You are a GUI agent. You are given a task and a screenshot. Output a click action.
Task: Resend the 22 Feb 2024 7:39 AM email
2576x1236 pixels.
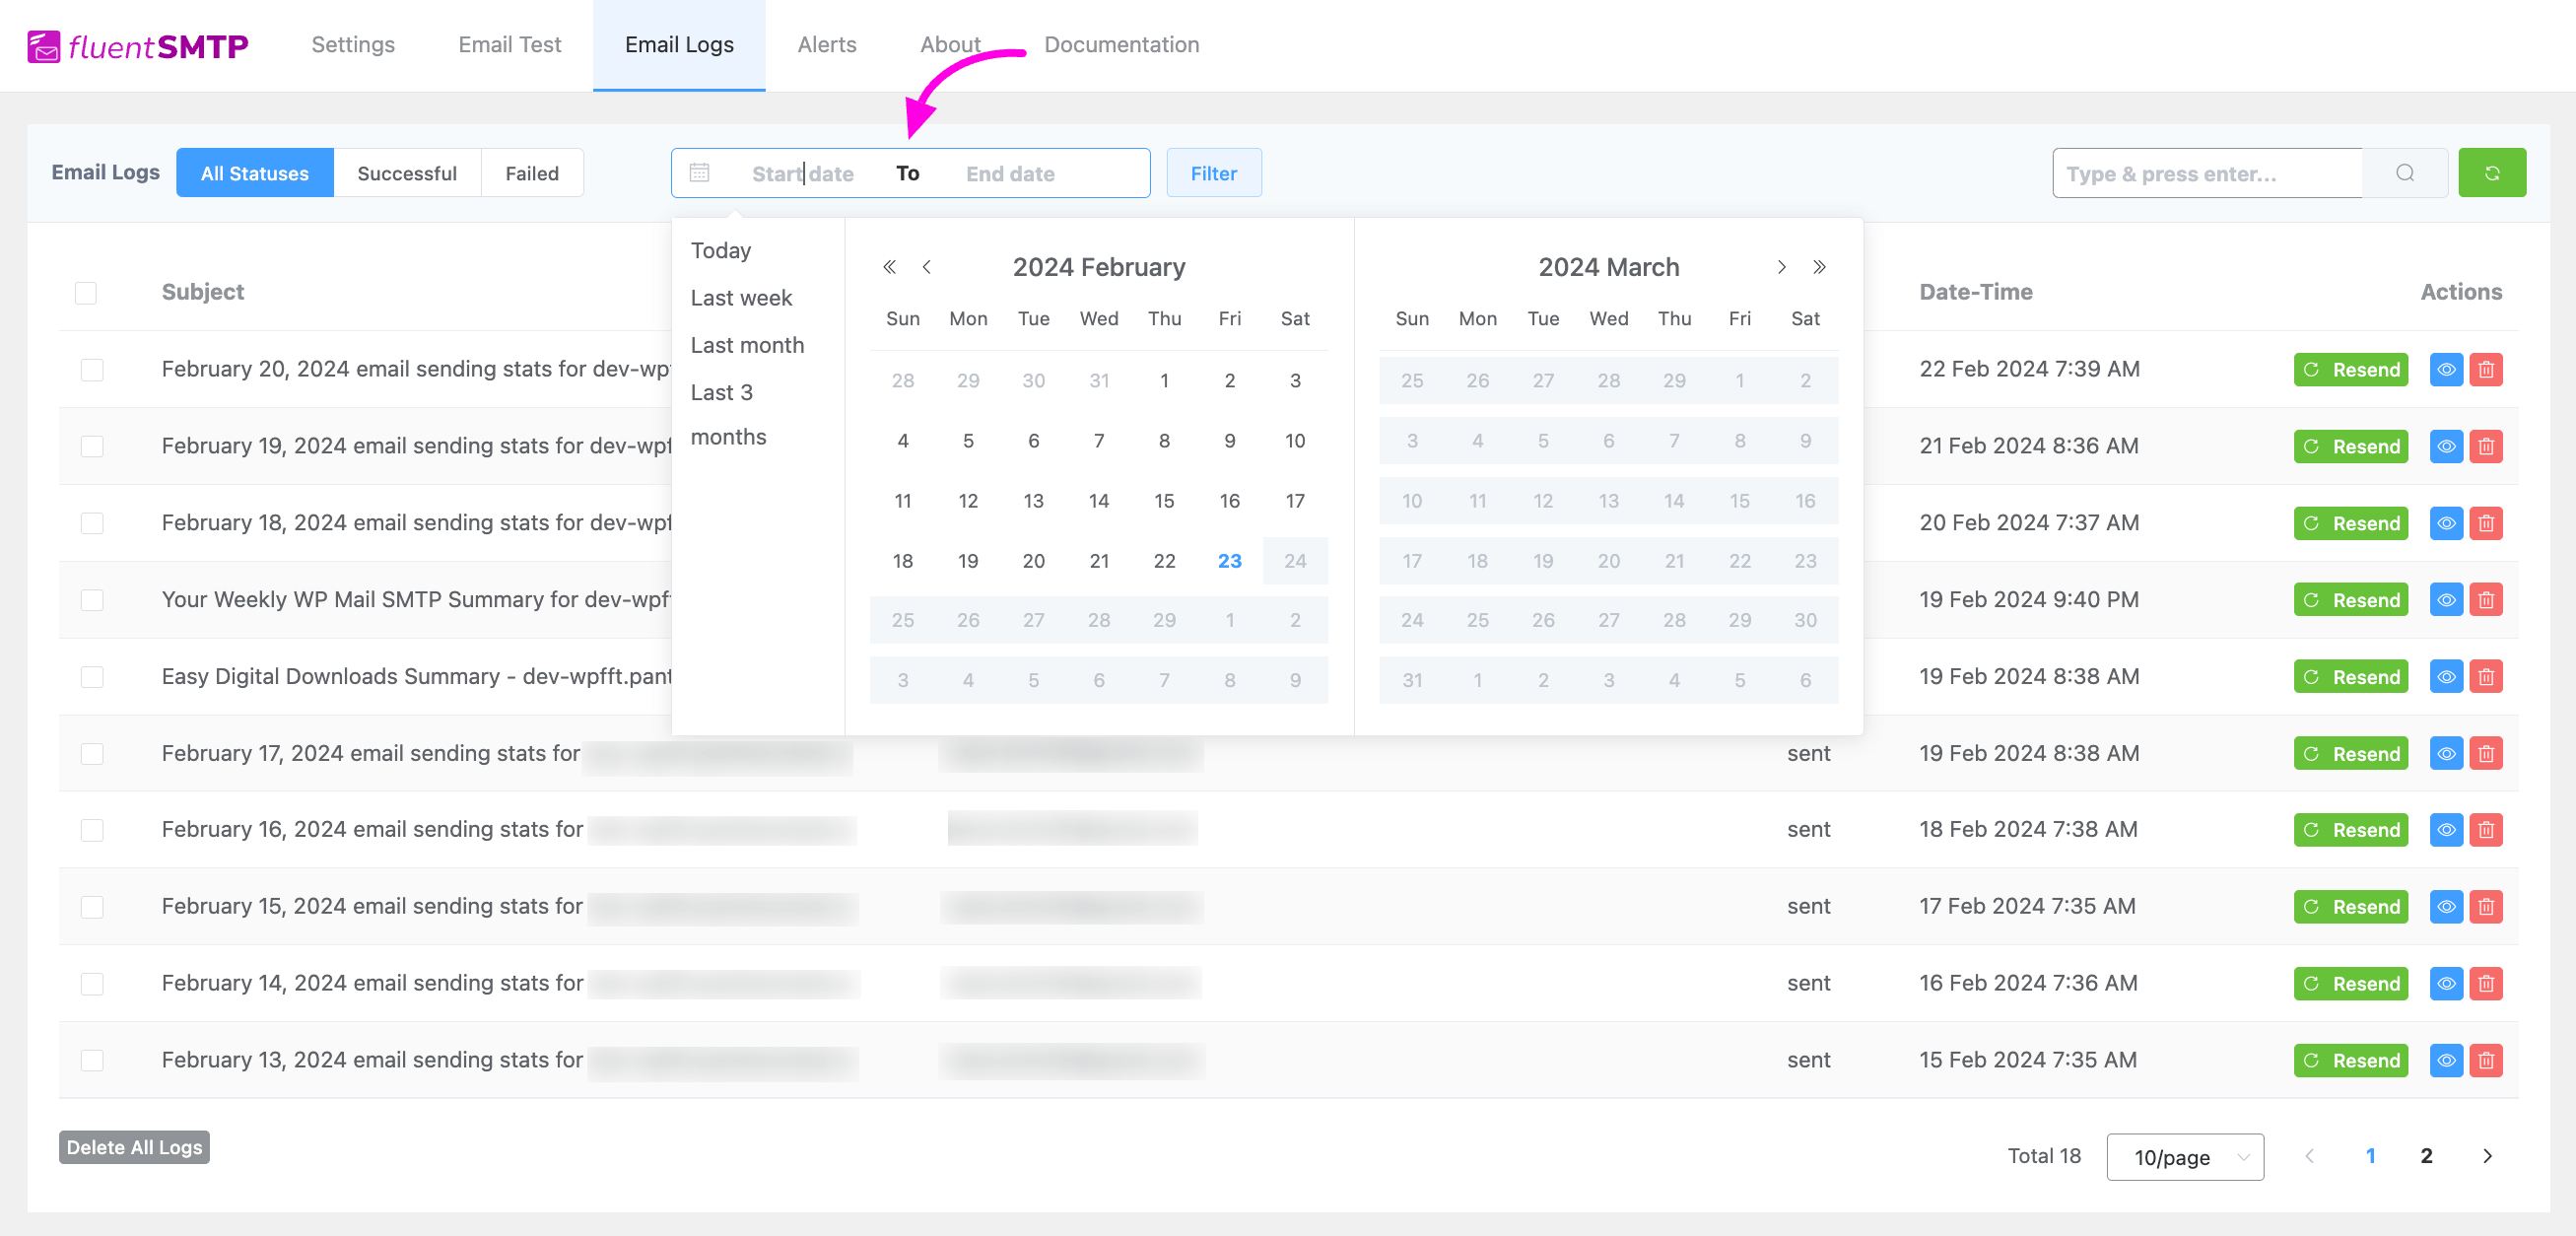coord(2350,369)
